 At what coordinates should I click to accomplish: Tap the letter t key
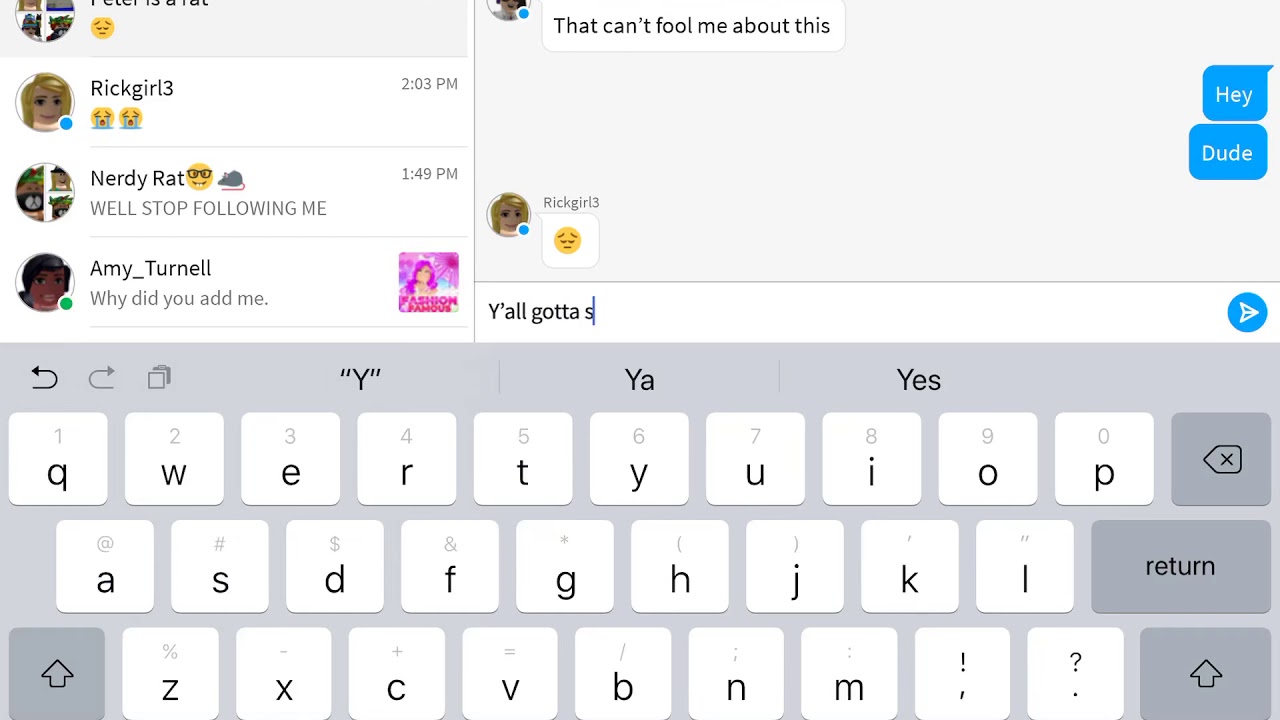[522, 459]
